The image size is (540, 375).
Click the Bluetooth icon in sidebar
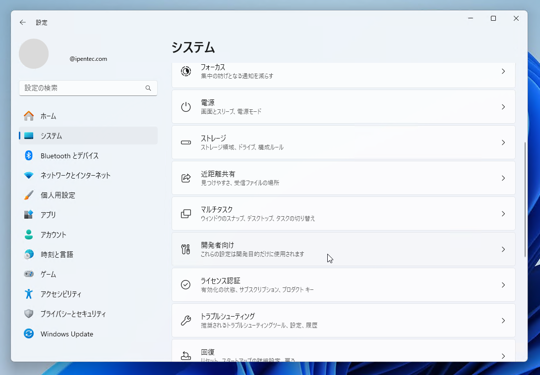click(x=29, y=155)
